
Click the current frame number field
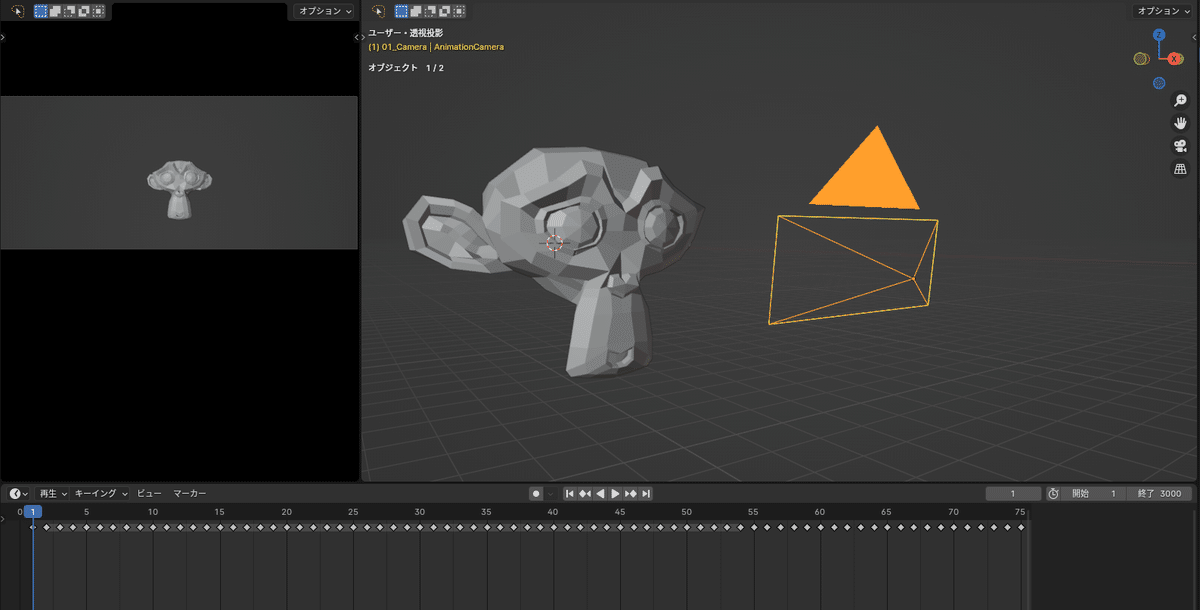(1013, 493)
